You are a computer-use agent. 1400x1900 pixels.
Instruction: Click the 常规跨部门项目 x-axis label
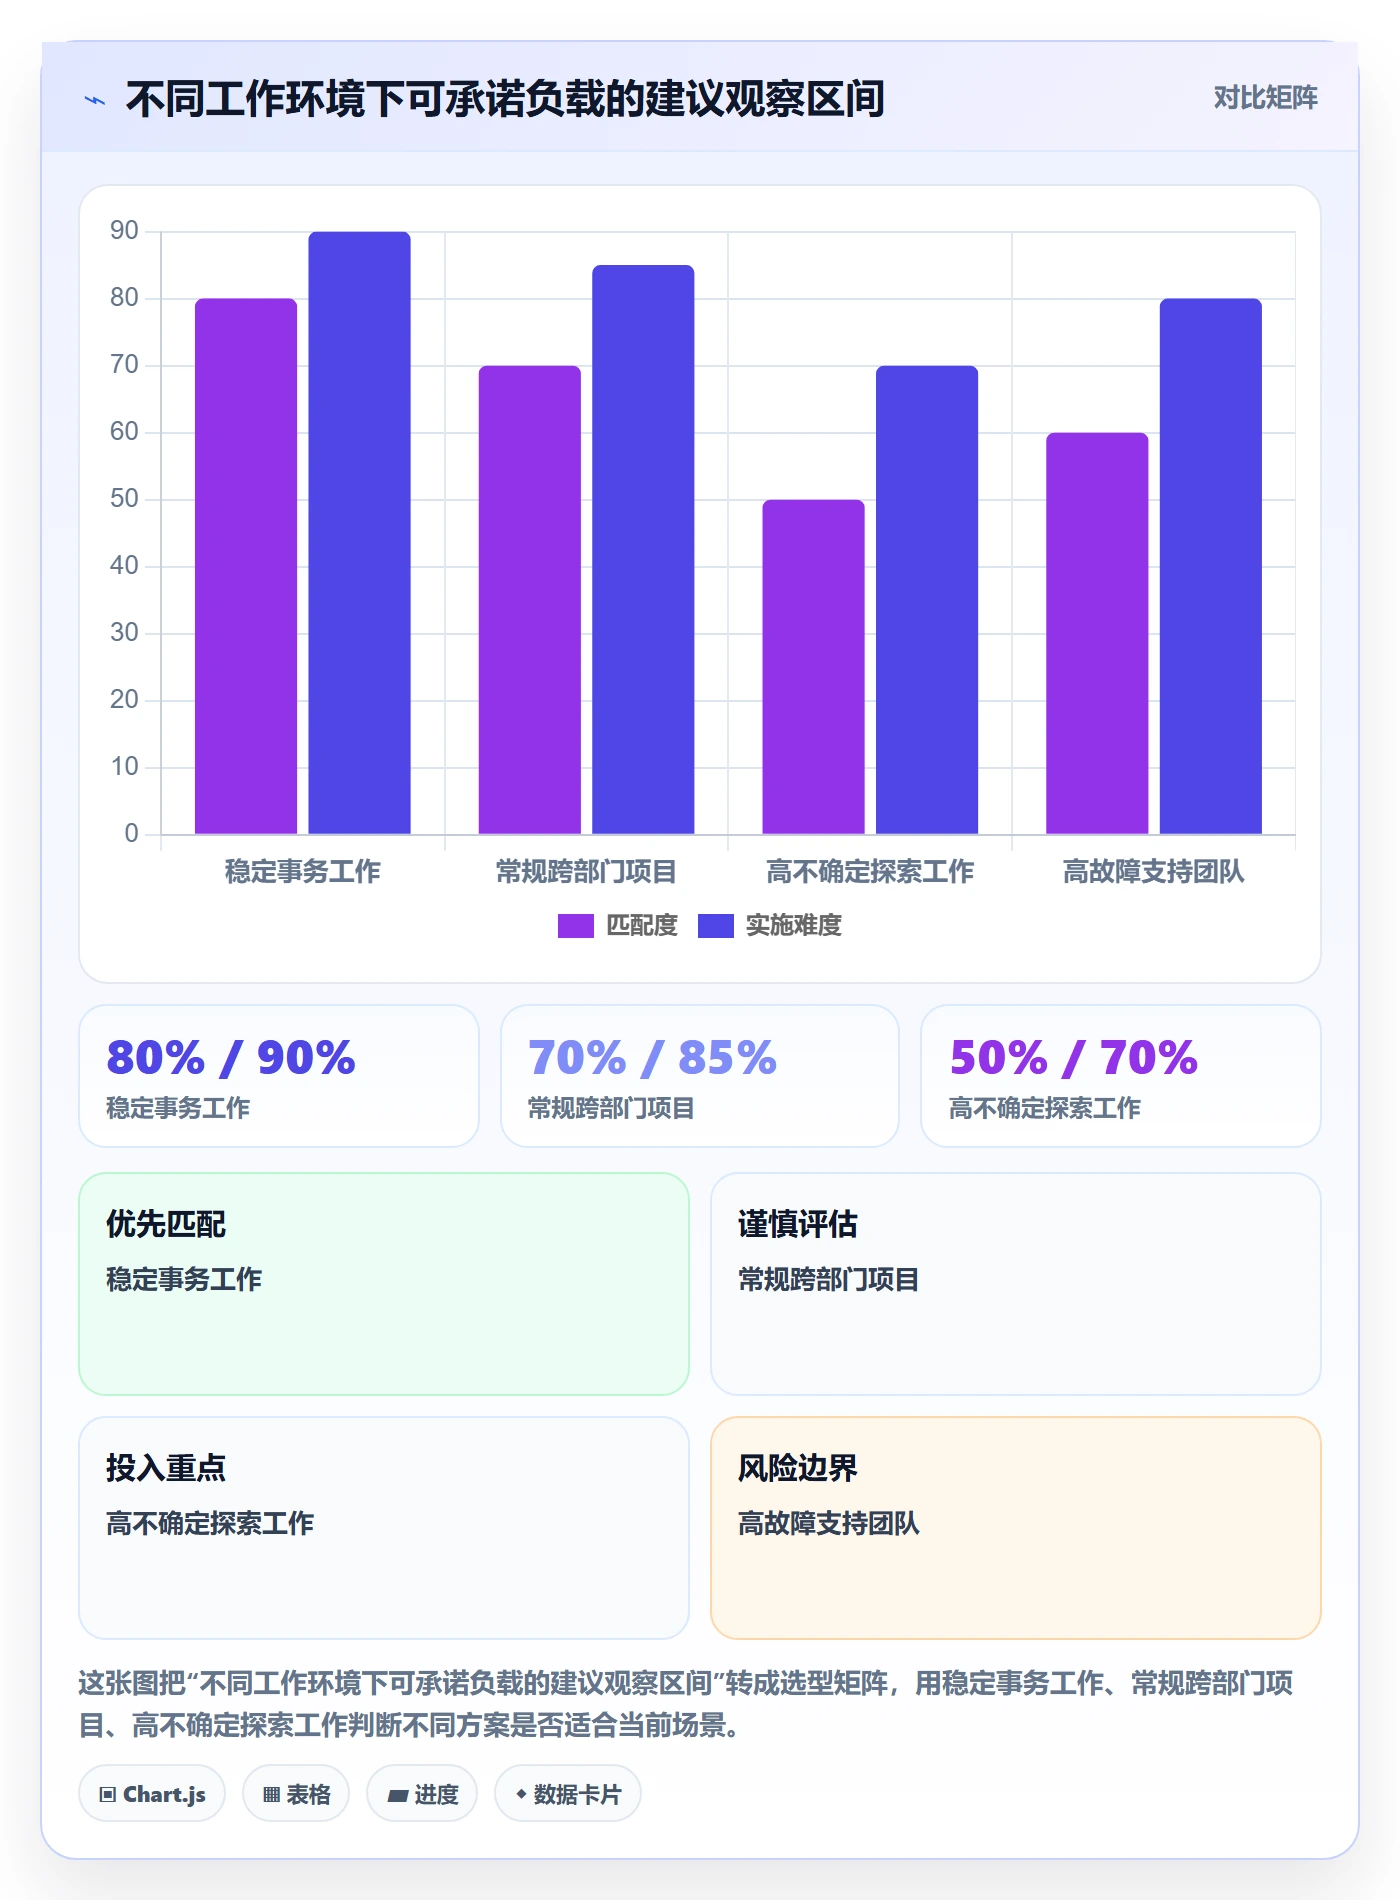pyautogui.click(x=587, y=872)
